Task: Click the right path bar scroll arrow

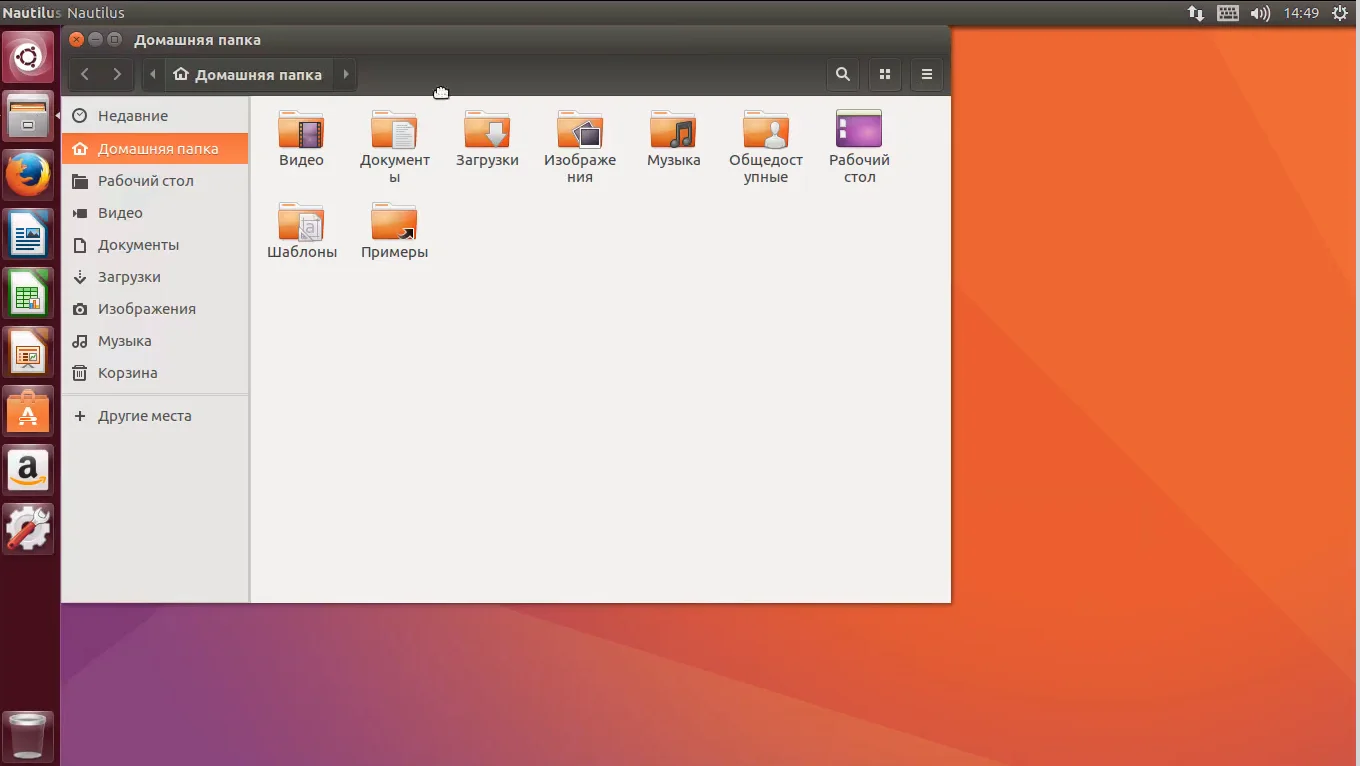Action: [x=346, y=74]
